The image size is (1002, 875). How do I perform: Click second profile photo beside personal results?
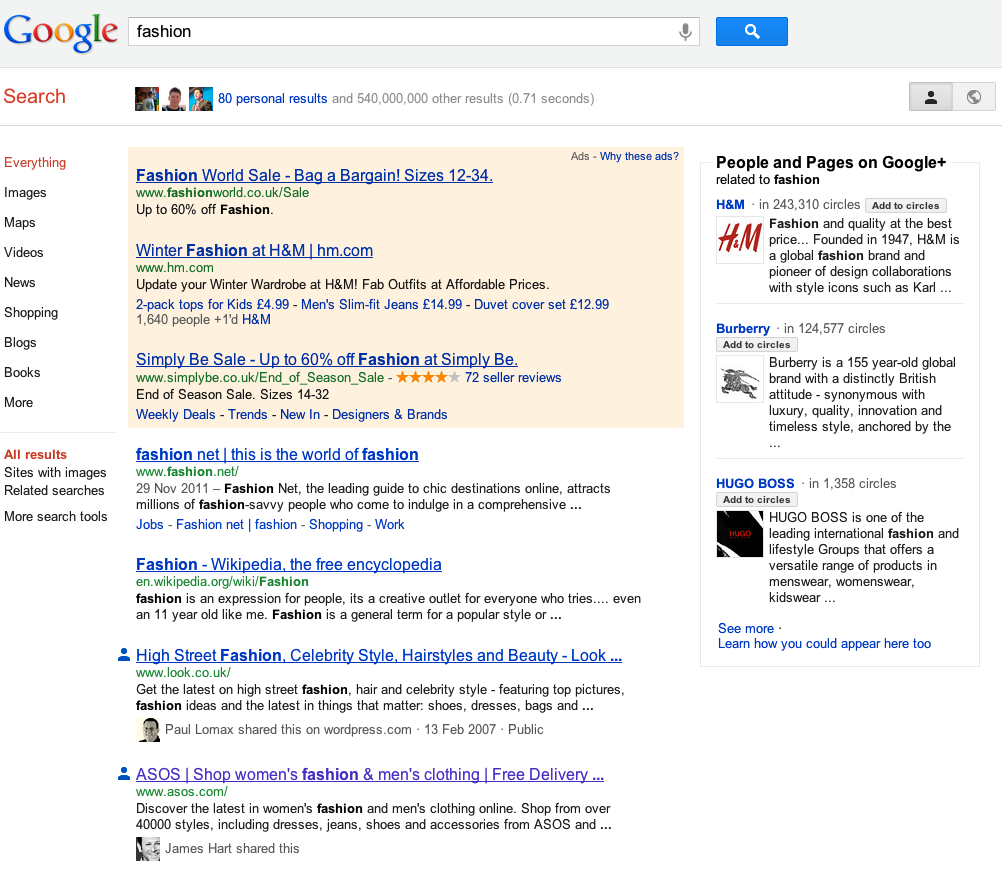click(x=173, y=98)
